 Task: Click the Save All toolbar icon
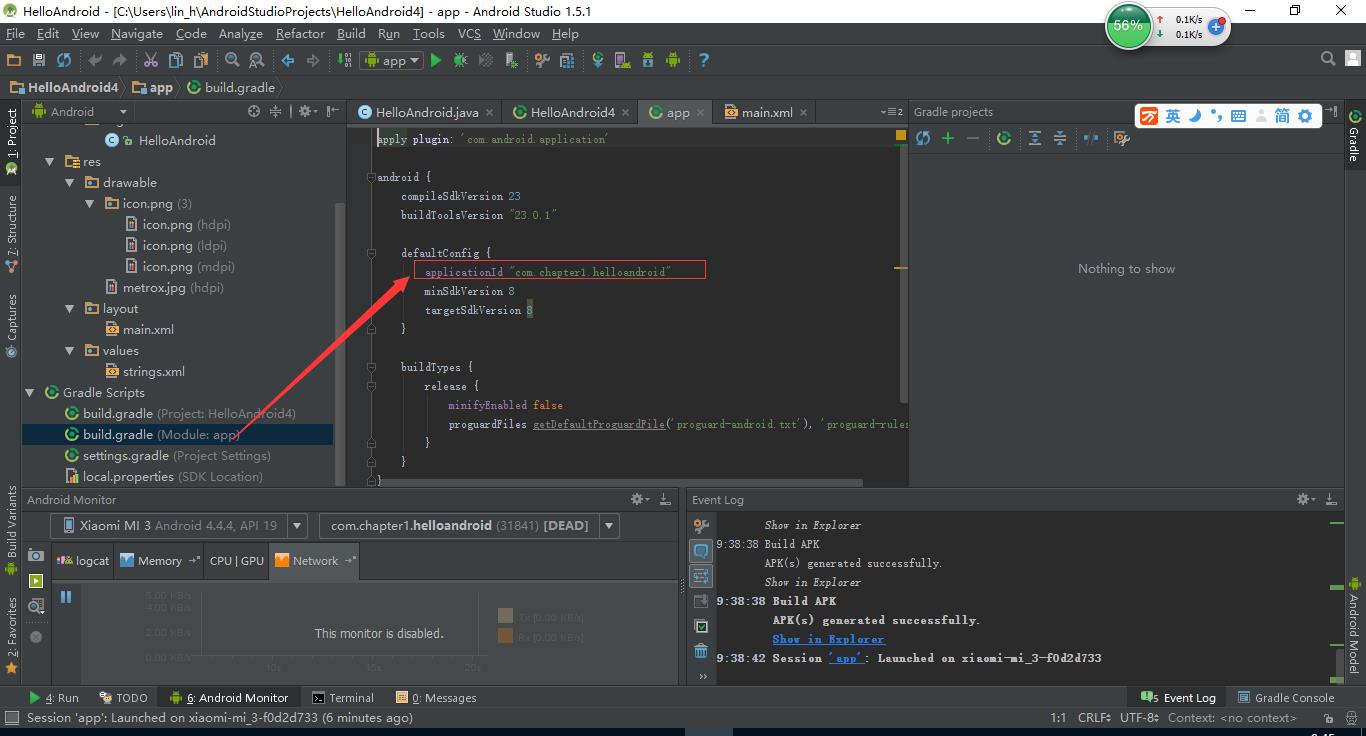(x=39, y=60)
